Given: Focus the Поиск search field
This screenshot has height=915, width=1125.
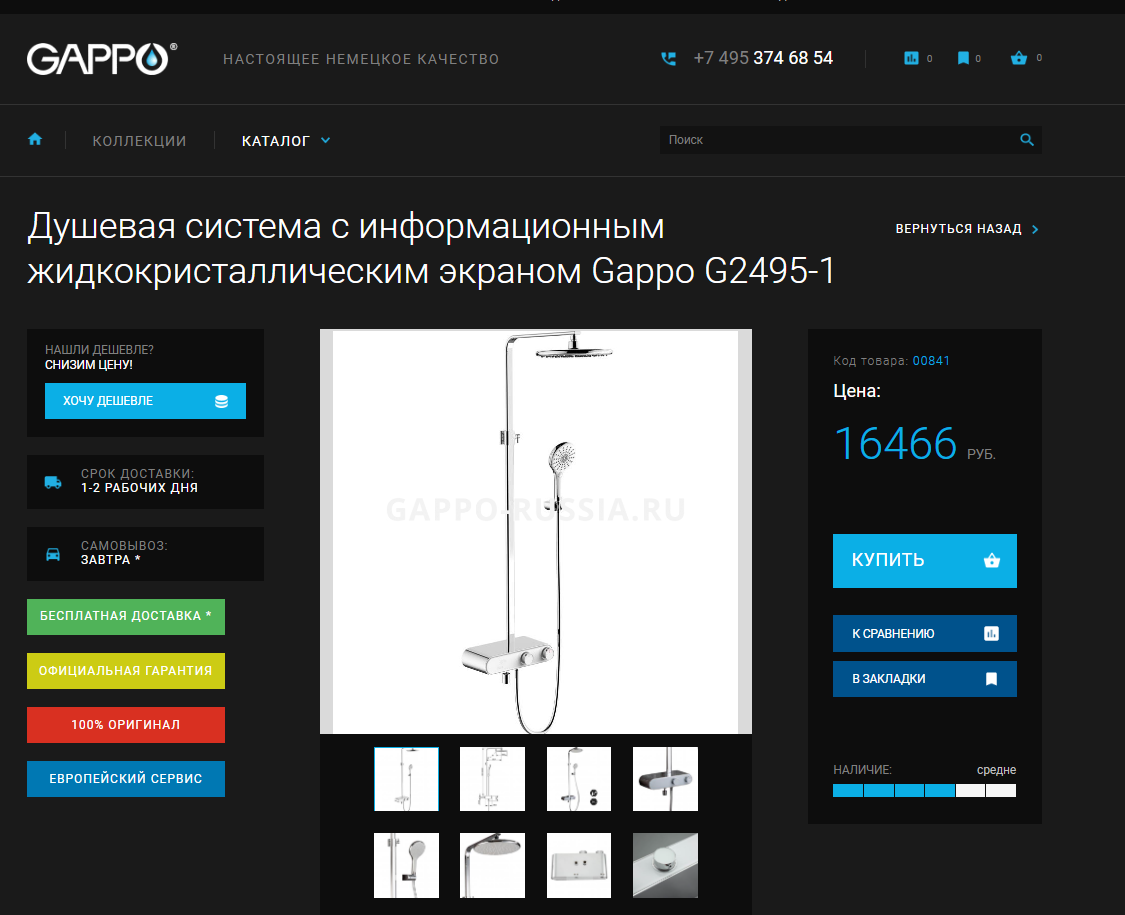Looking at the screenshot, I should coord(850,140).
